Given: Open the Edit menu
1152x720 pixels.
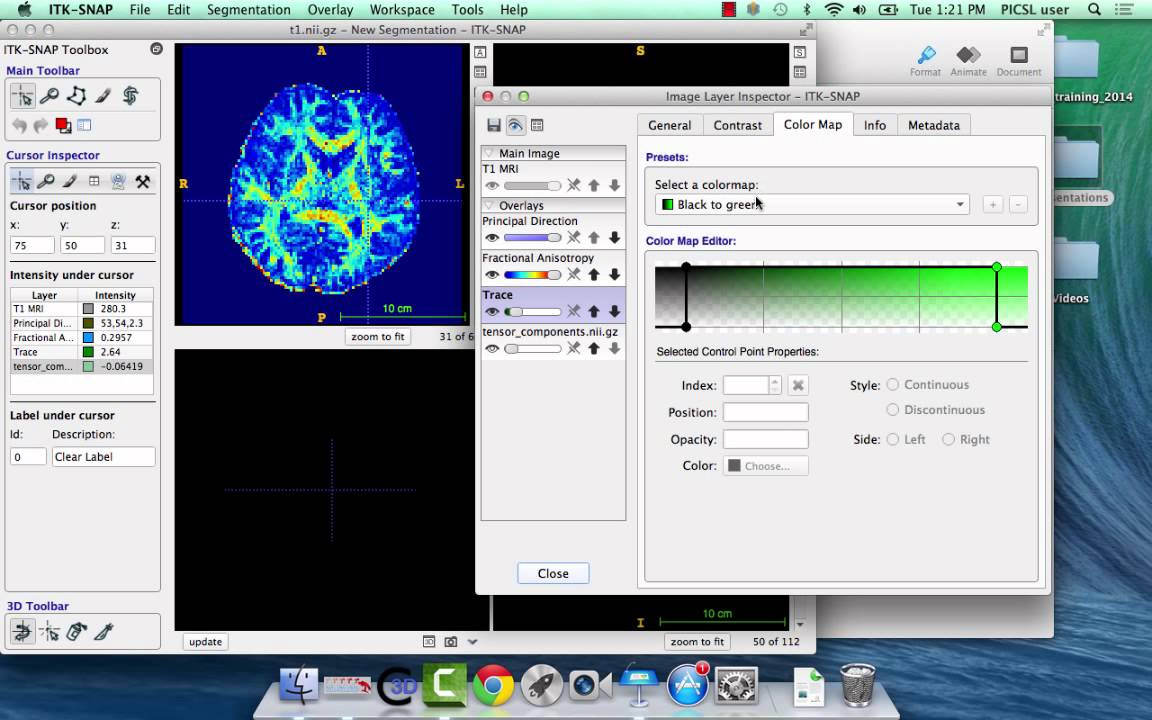Looking at the screenshot, I should tap(179, 10).
